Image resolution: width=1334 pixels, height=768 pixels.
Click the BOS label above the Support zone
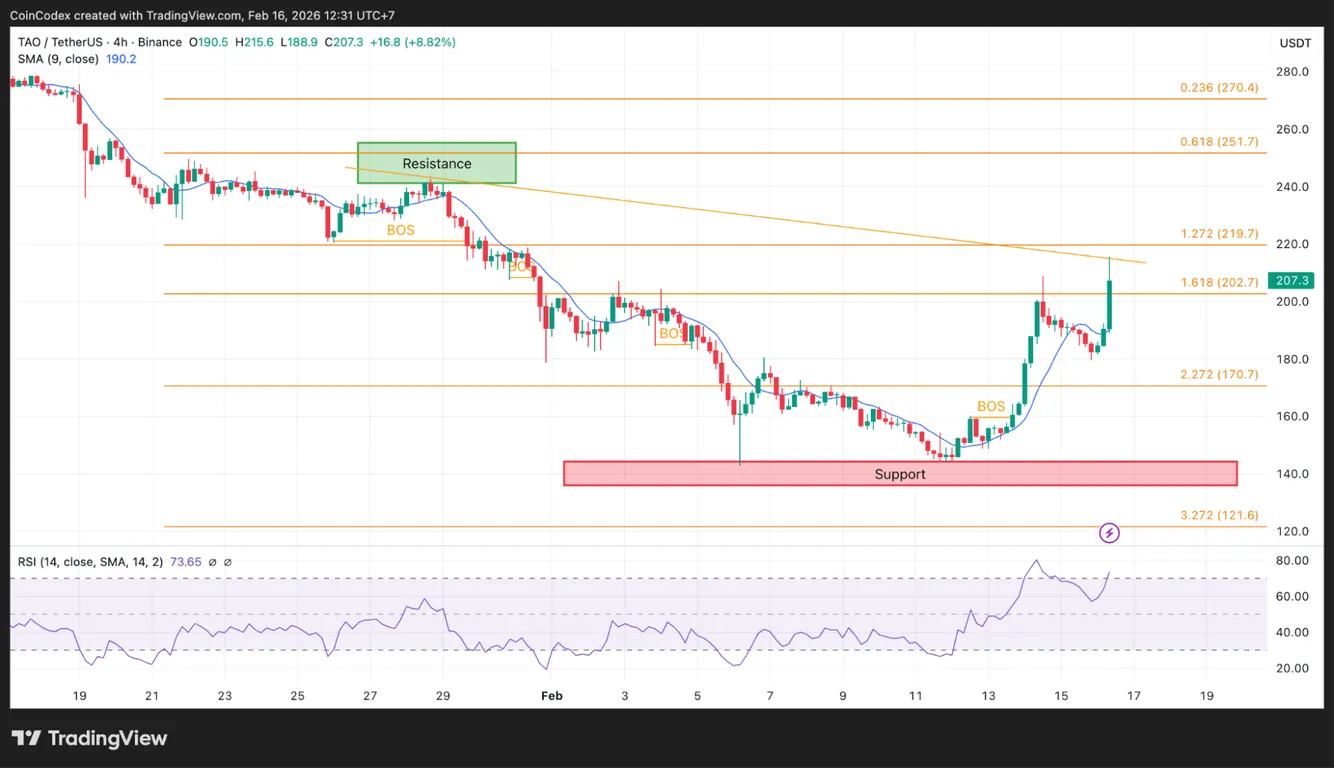tap(991, 406)
